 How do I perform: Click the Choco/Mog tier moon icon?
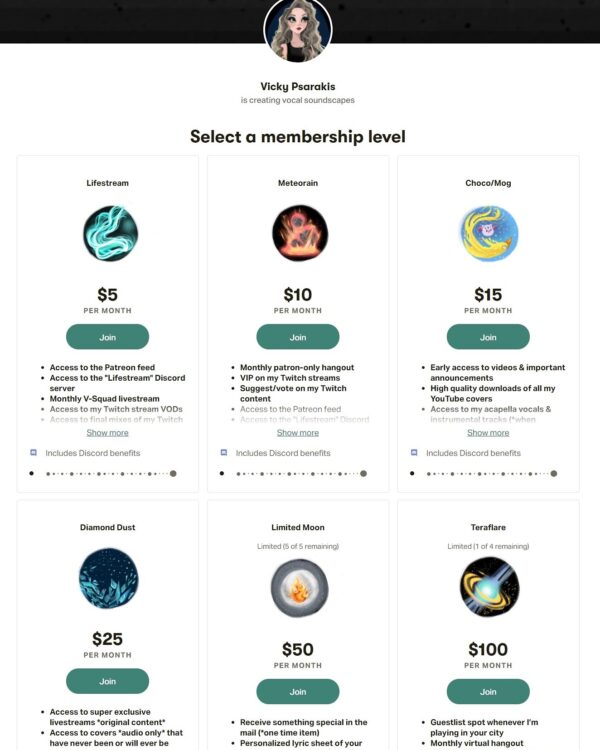tap(488, 233)
